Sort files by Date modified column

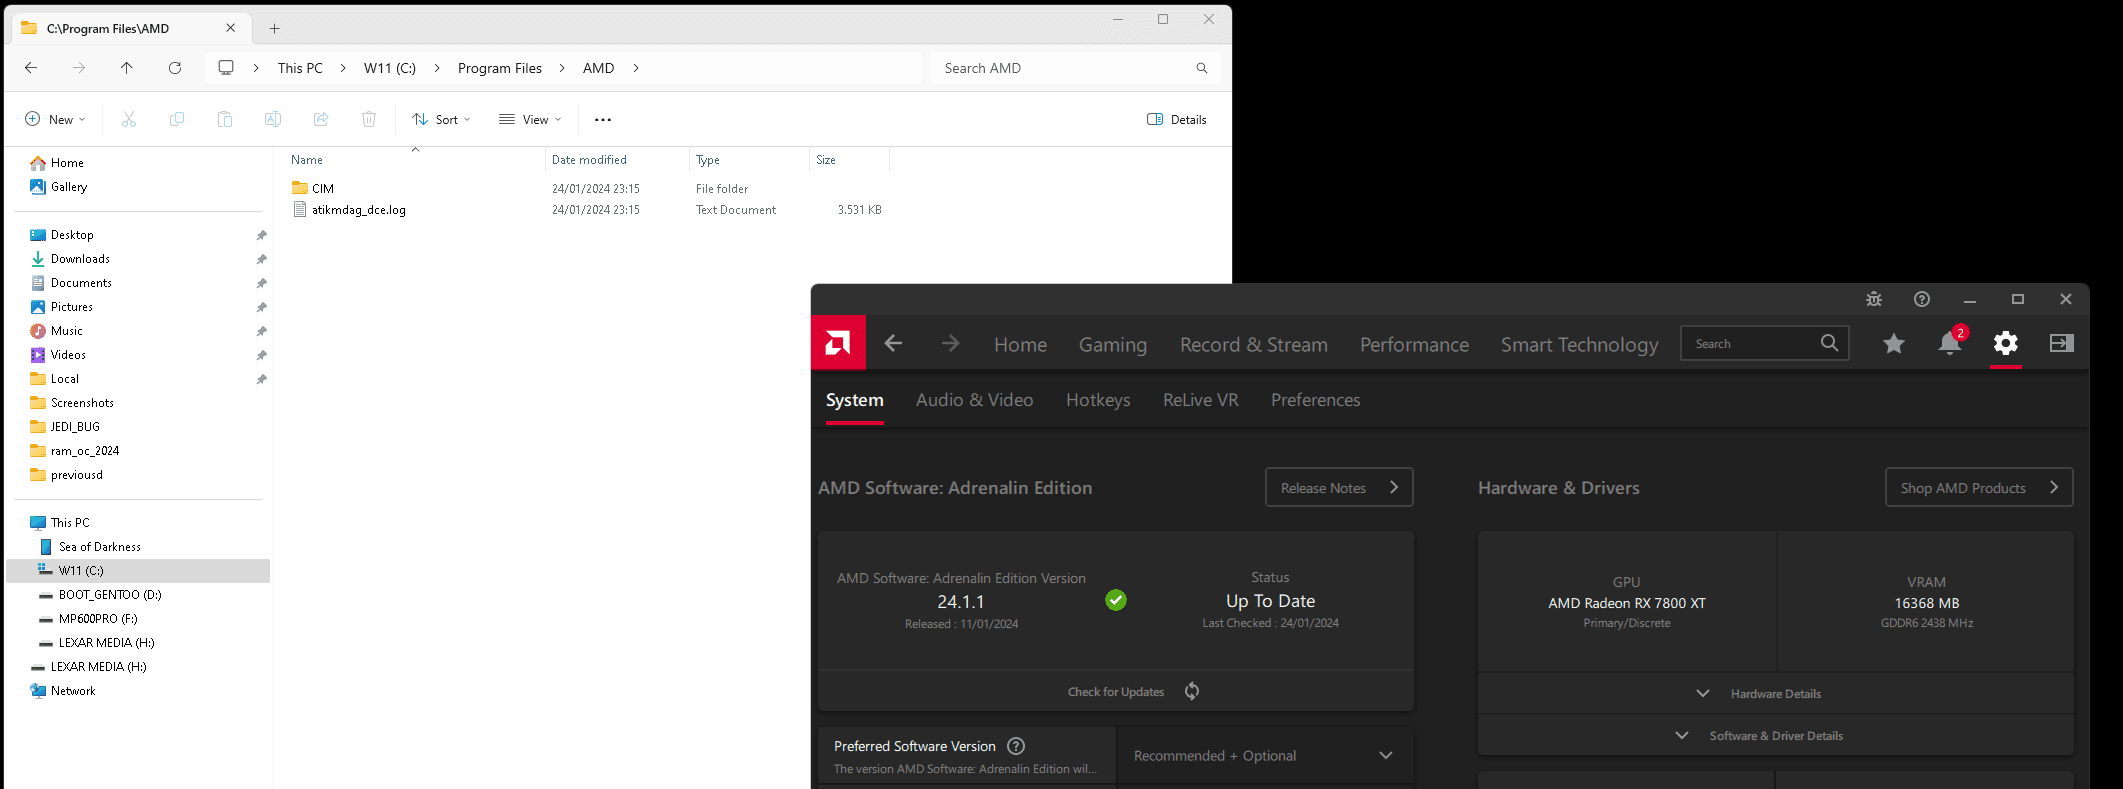tap(589, 160)
